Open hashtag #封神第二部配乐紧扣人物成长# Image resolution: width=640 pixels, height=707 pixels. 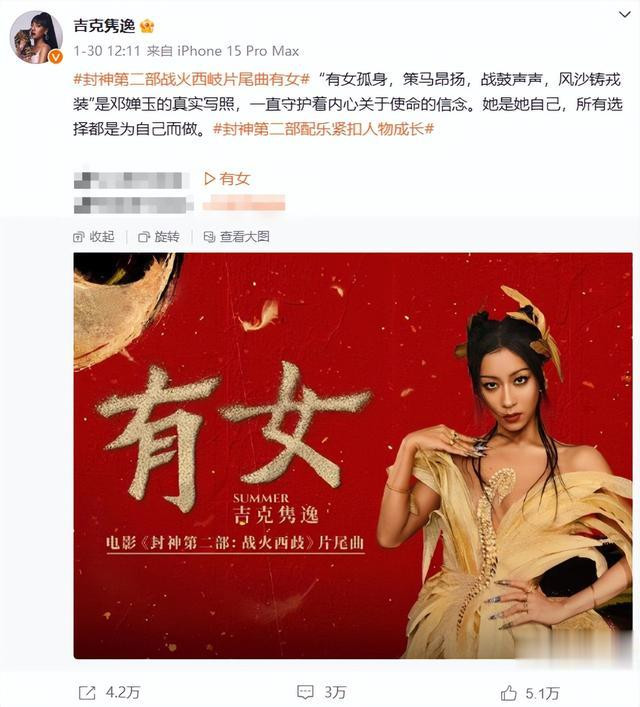[x=323, y=129]
